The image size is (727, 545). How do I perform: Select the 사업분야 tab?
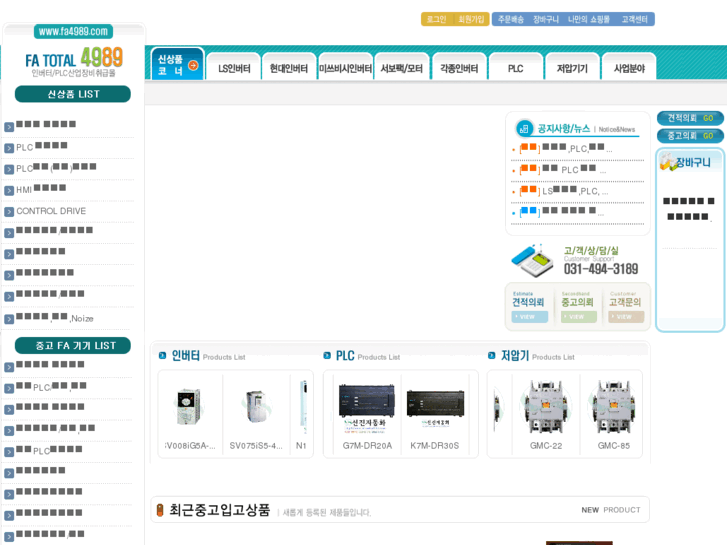629,68
